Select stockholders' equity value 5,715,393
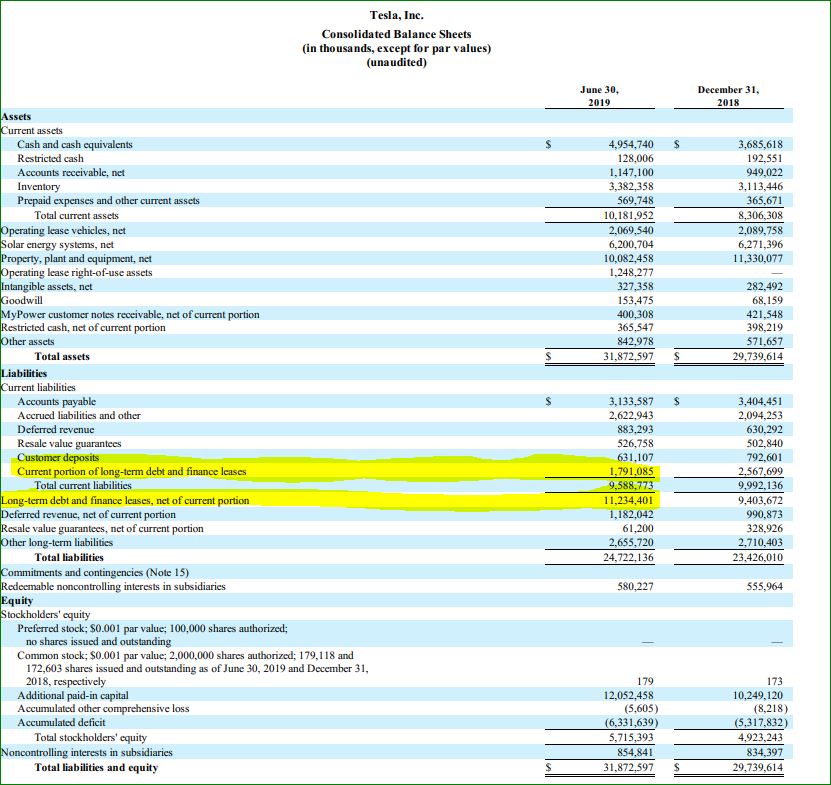This screenshot has width=831, height=785. [x=631, y=737]
